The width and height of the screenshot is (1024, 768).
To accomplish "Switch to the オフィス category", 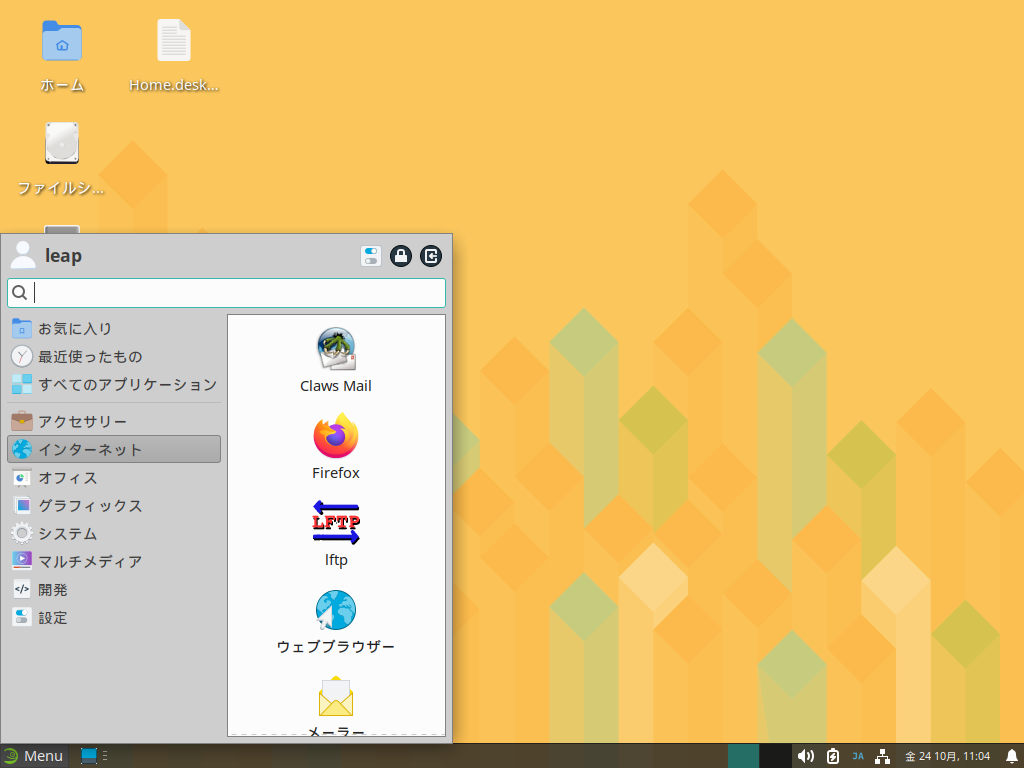I will point(68,478).
